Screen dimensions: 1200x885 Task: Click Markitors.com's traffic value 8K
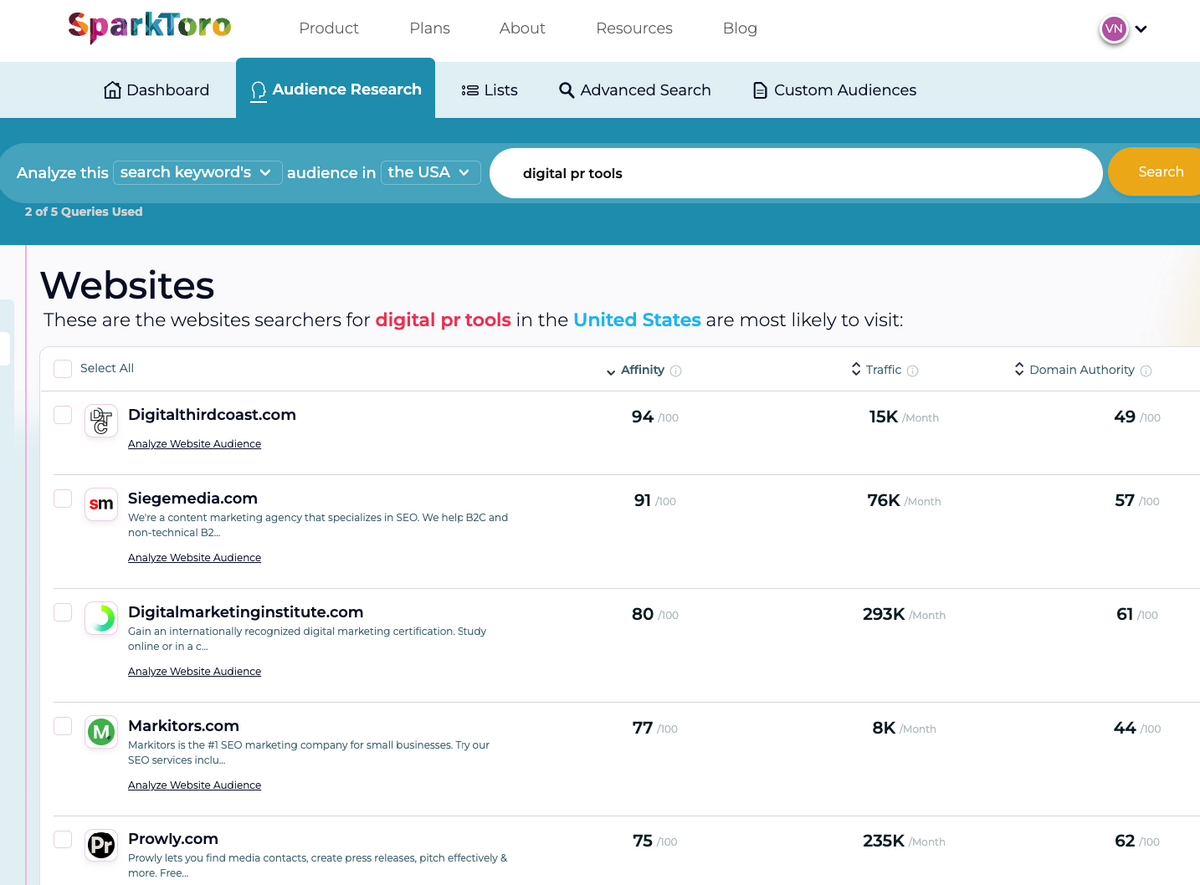pyautogui.click(x=884, y=728)
